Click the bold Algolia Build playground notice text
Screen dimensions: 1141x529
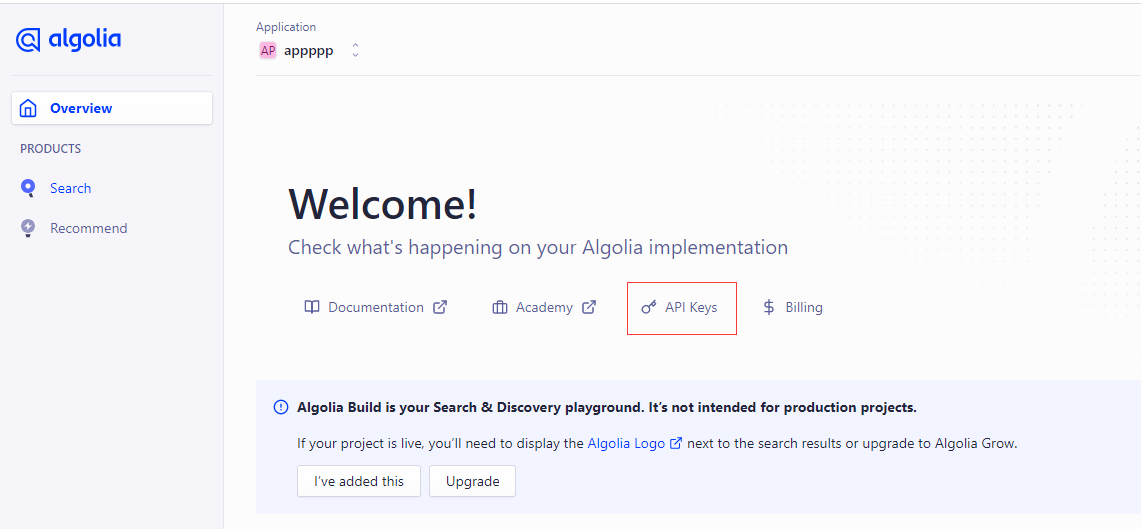click(x=607, y=407)
